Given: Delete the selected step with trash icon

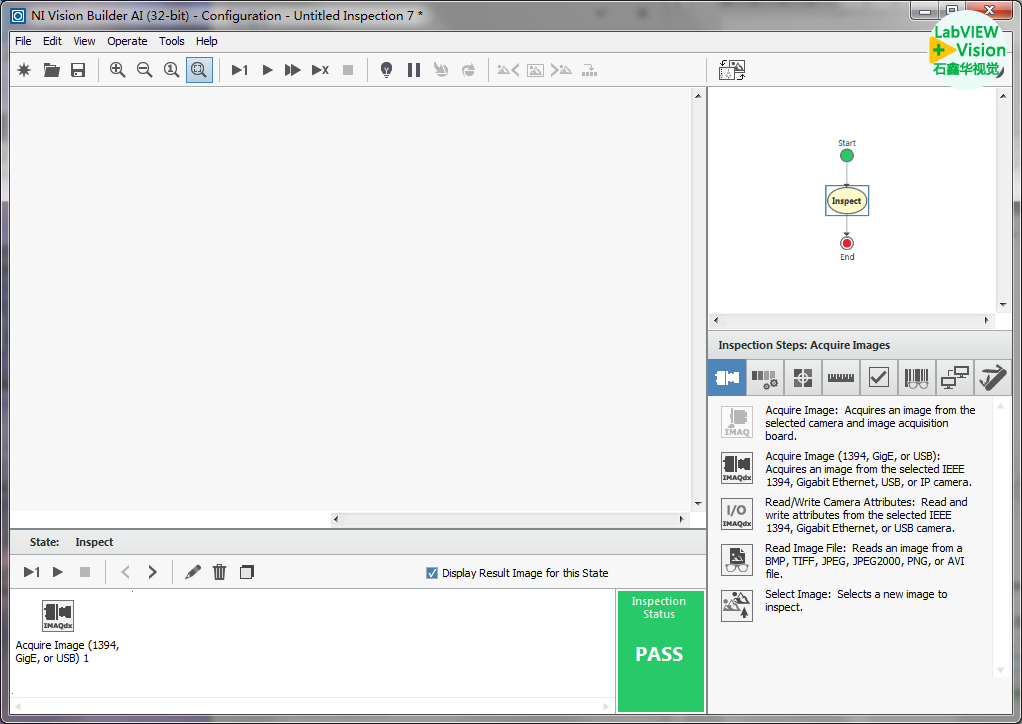Looking at the screenshot, I should [x=220, y=572].
